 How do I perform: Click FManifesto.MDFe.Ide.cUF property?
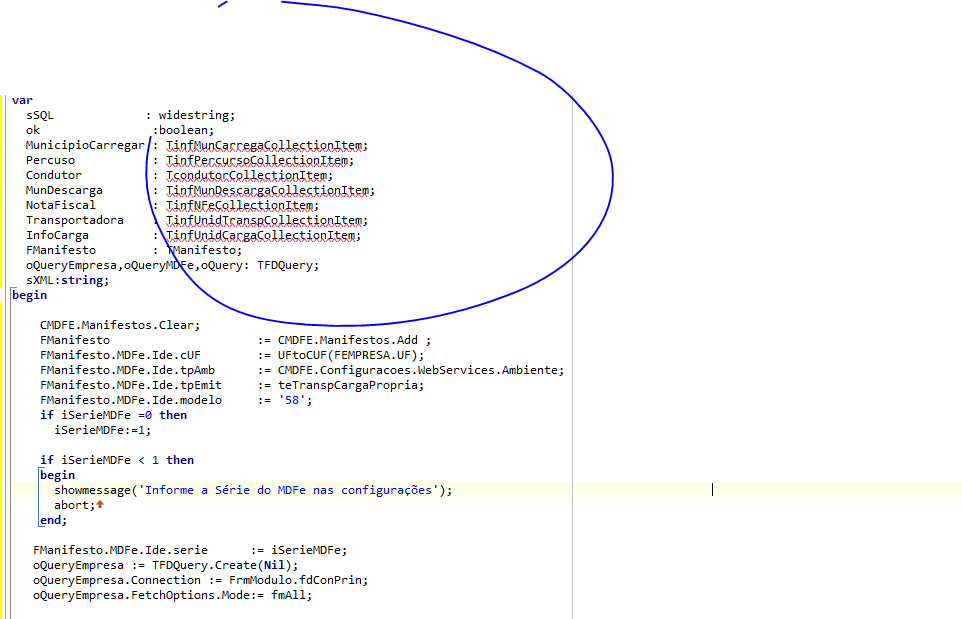(x=120, y=355)
